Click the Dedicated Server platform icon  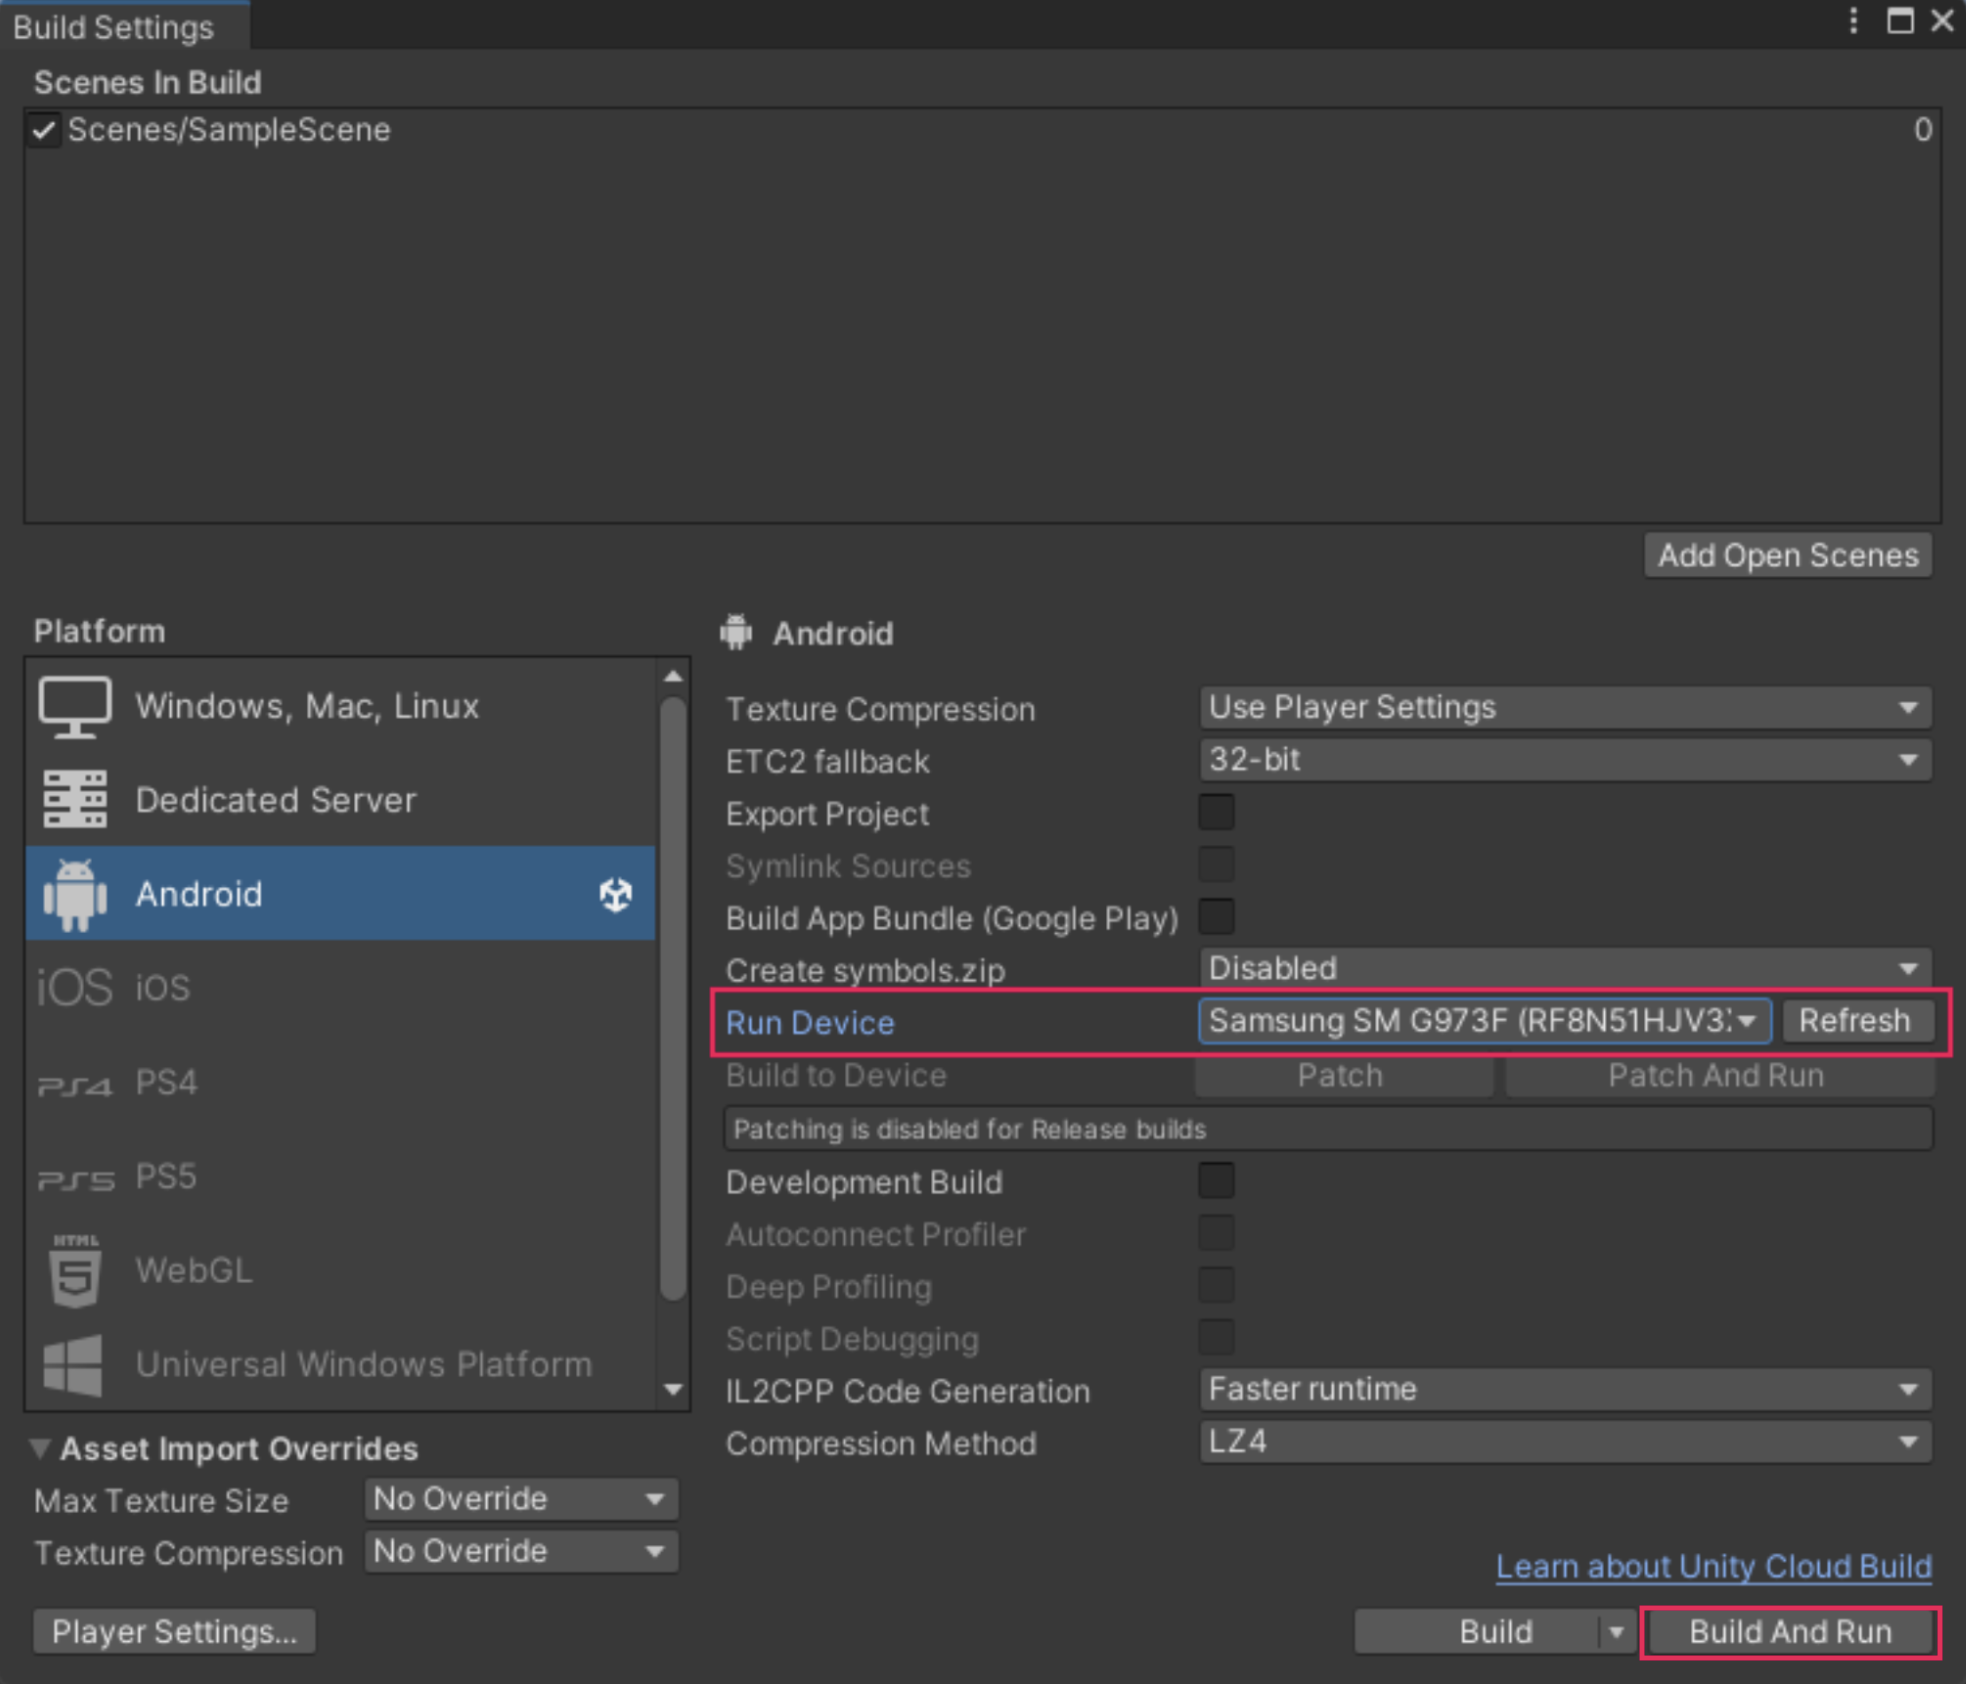(x=74, y=799)
